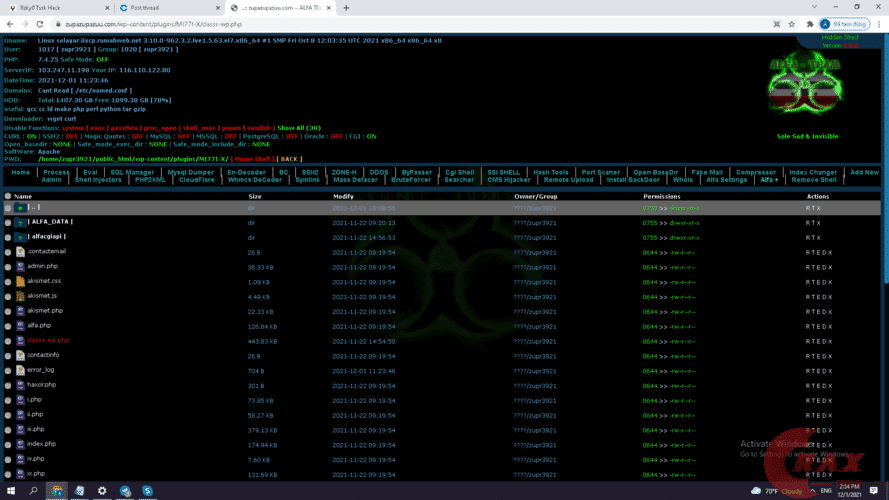This screenshot has width=889, height=500.
Task: Open Windows taskbar search magnifier
Action: 33,491
